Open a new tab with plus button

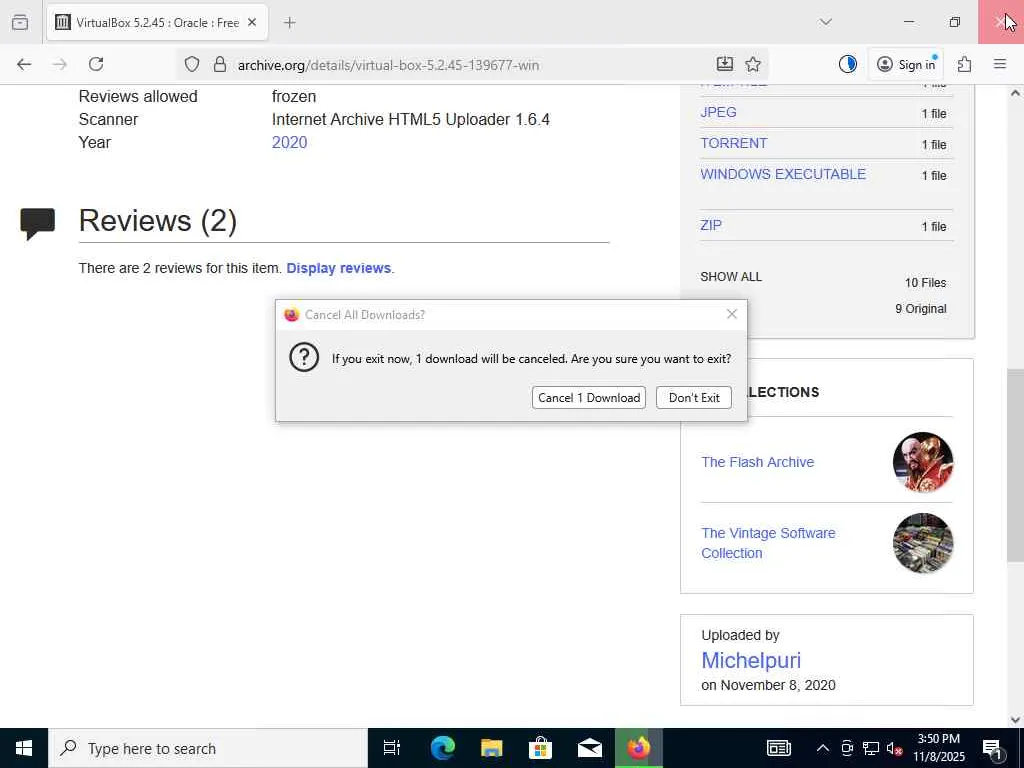[290, 22]
